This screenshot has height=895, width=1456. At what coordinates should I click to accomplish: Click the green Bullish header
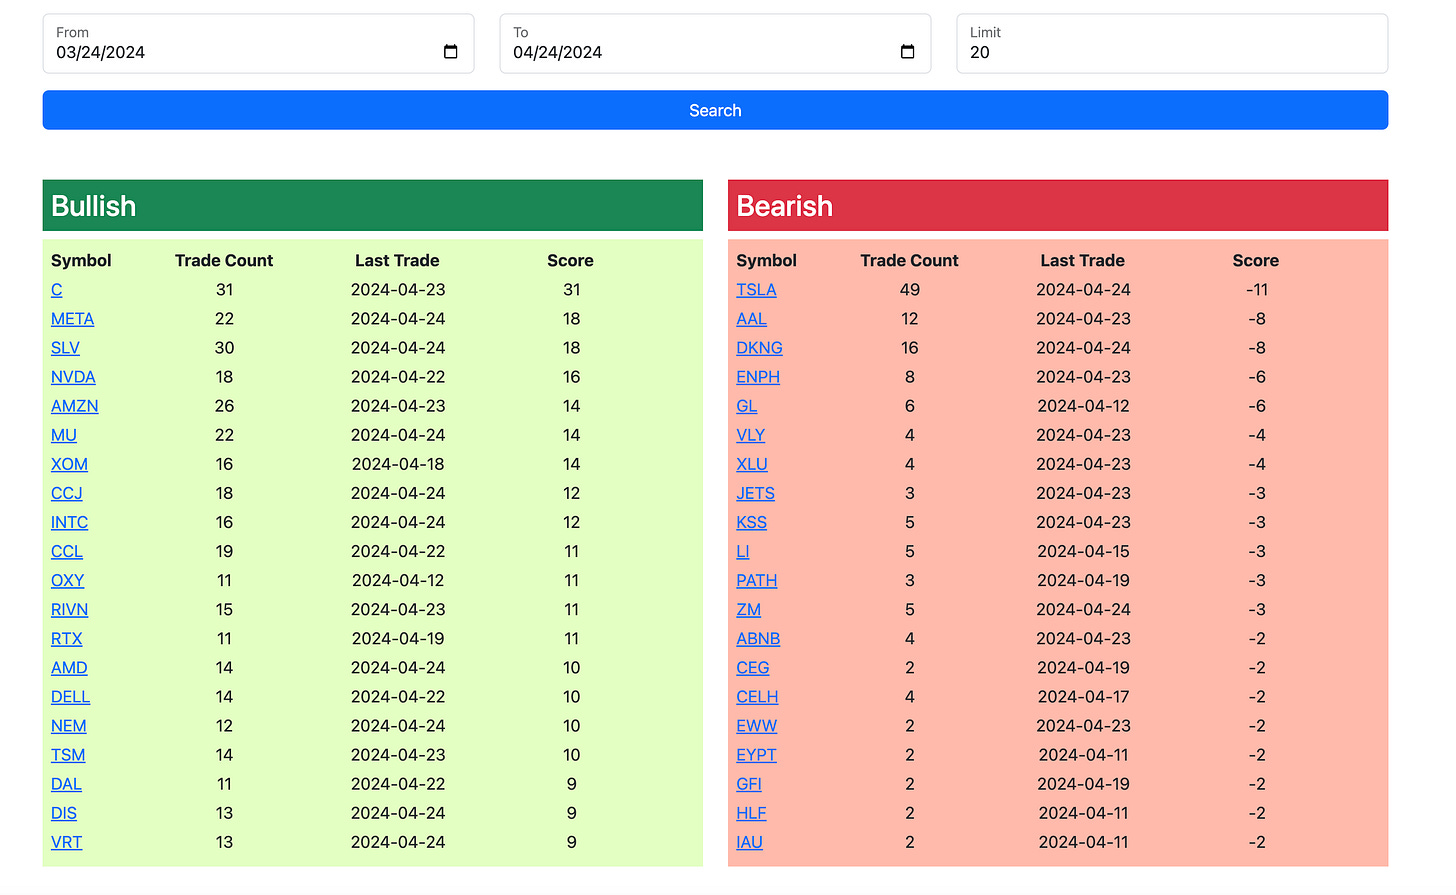pos(373,205)
